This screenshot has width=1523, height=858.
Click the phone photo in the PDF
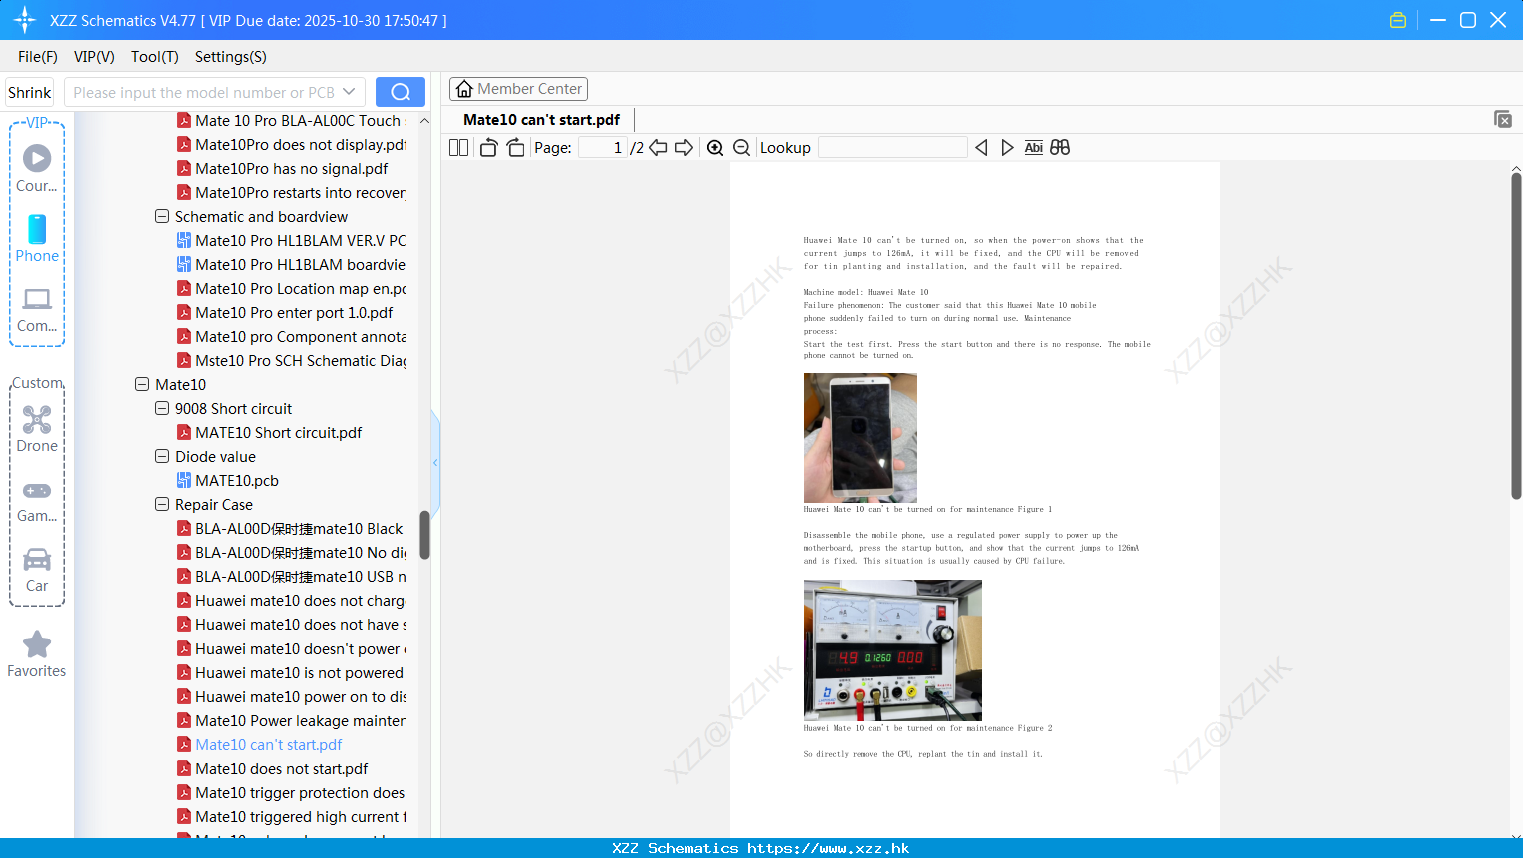pyautogui.click(x=860, y=437)
